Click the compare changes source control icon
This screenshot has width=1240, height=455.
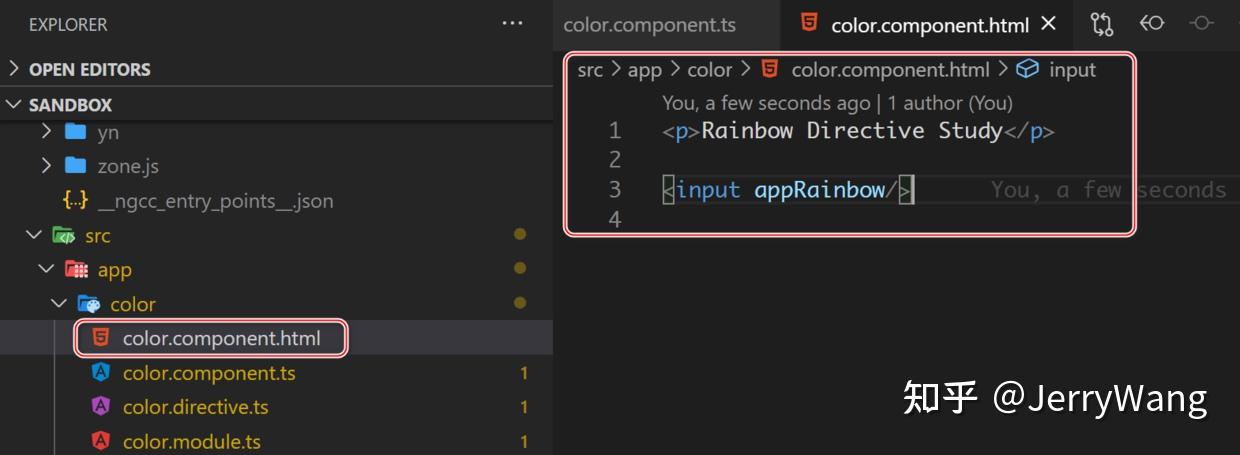tap(1102, 24)
